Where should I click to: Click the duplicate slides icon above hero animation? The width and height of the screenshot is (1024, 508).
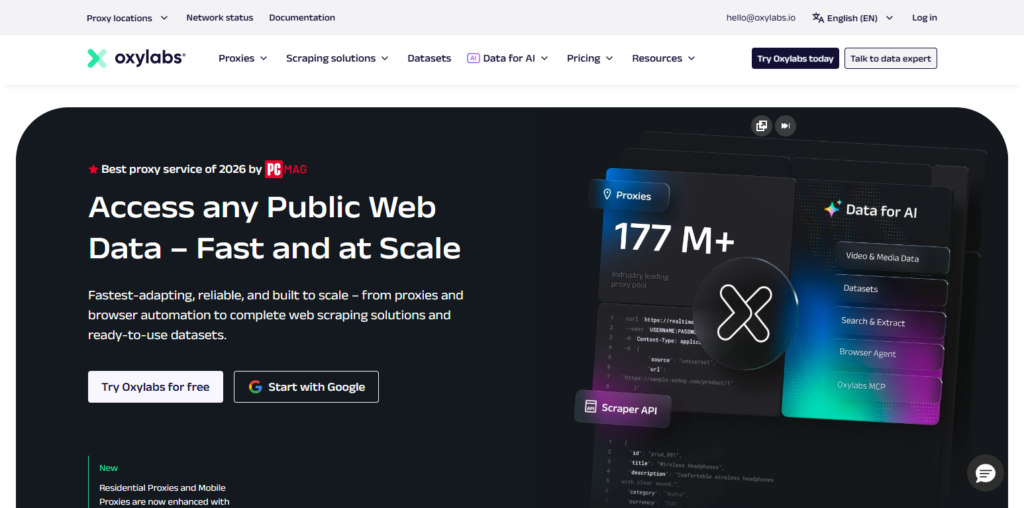coord(761,126)
